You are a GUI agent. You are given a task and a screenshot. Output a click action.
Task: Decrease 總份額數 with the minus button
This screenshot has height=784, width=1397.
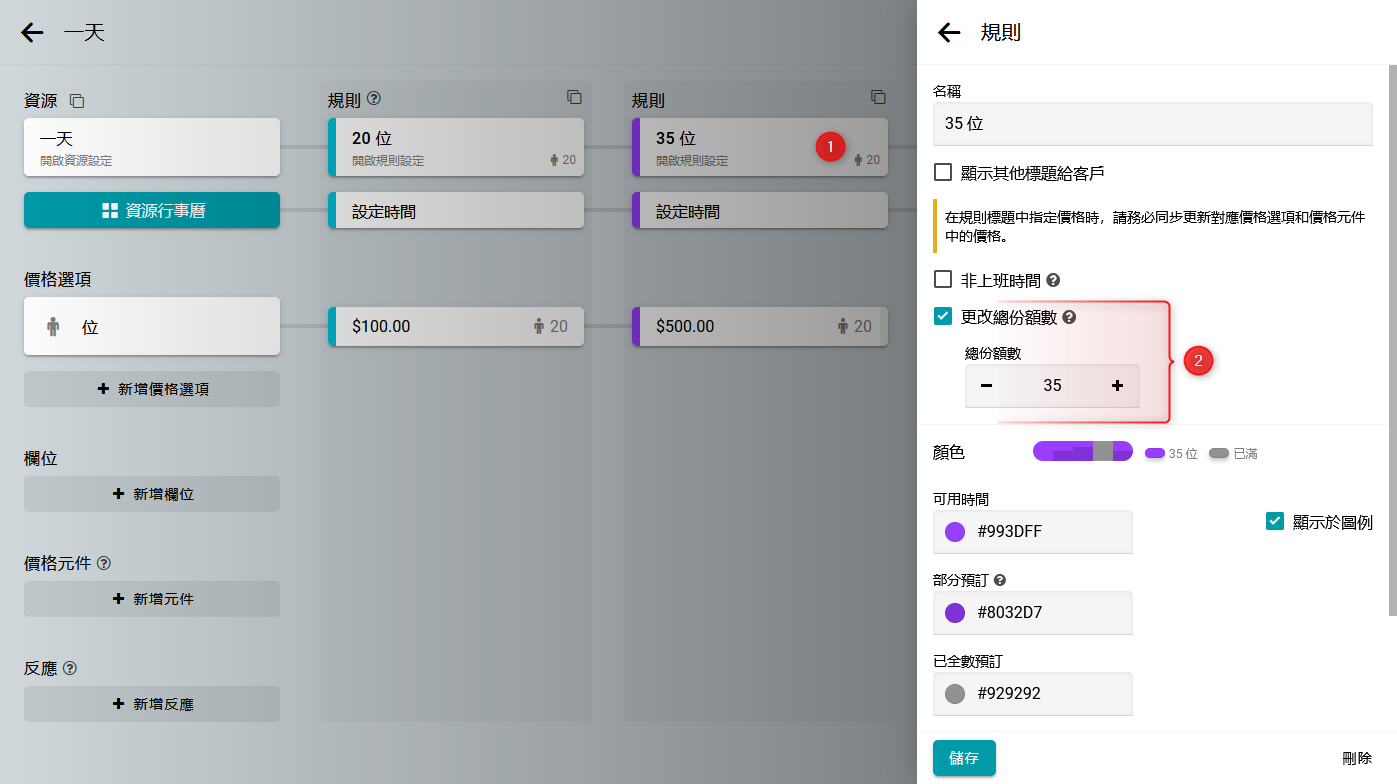pos(987,386)
